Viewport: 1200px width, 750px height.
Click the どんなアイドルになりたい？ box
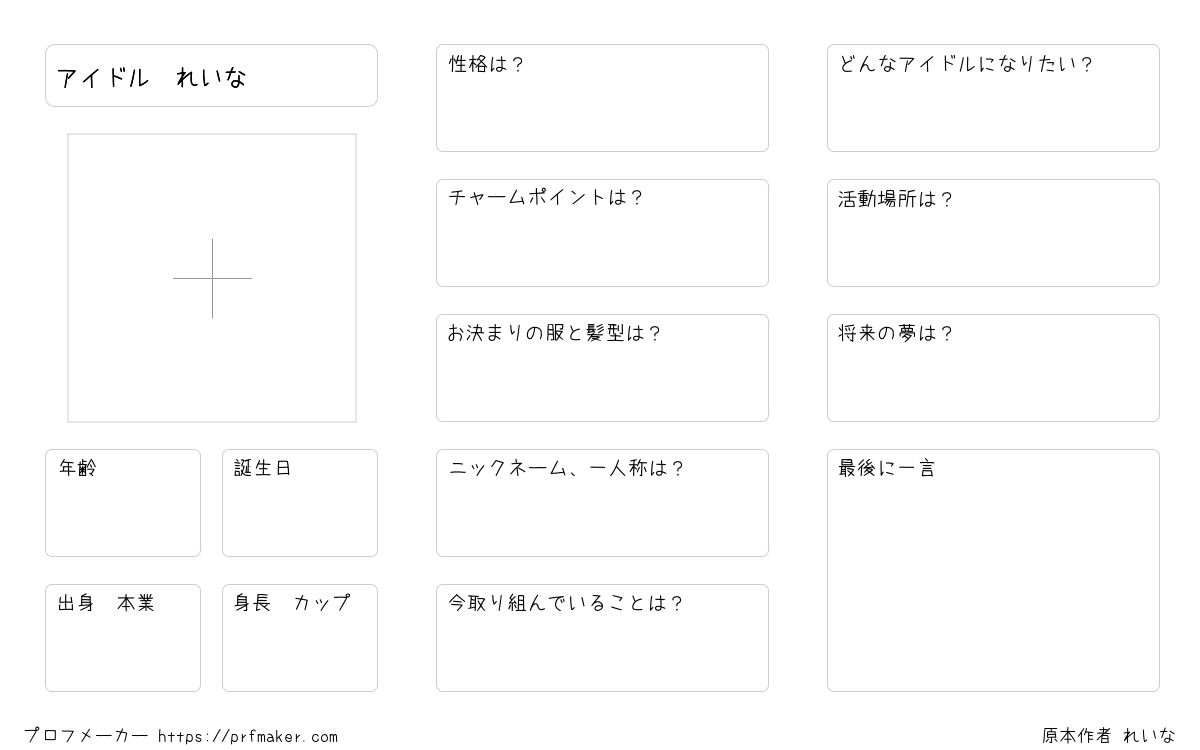(x=993, y=98)
